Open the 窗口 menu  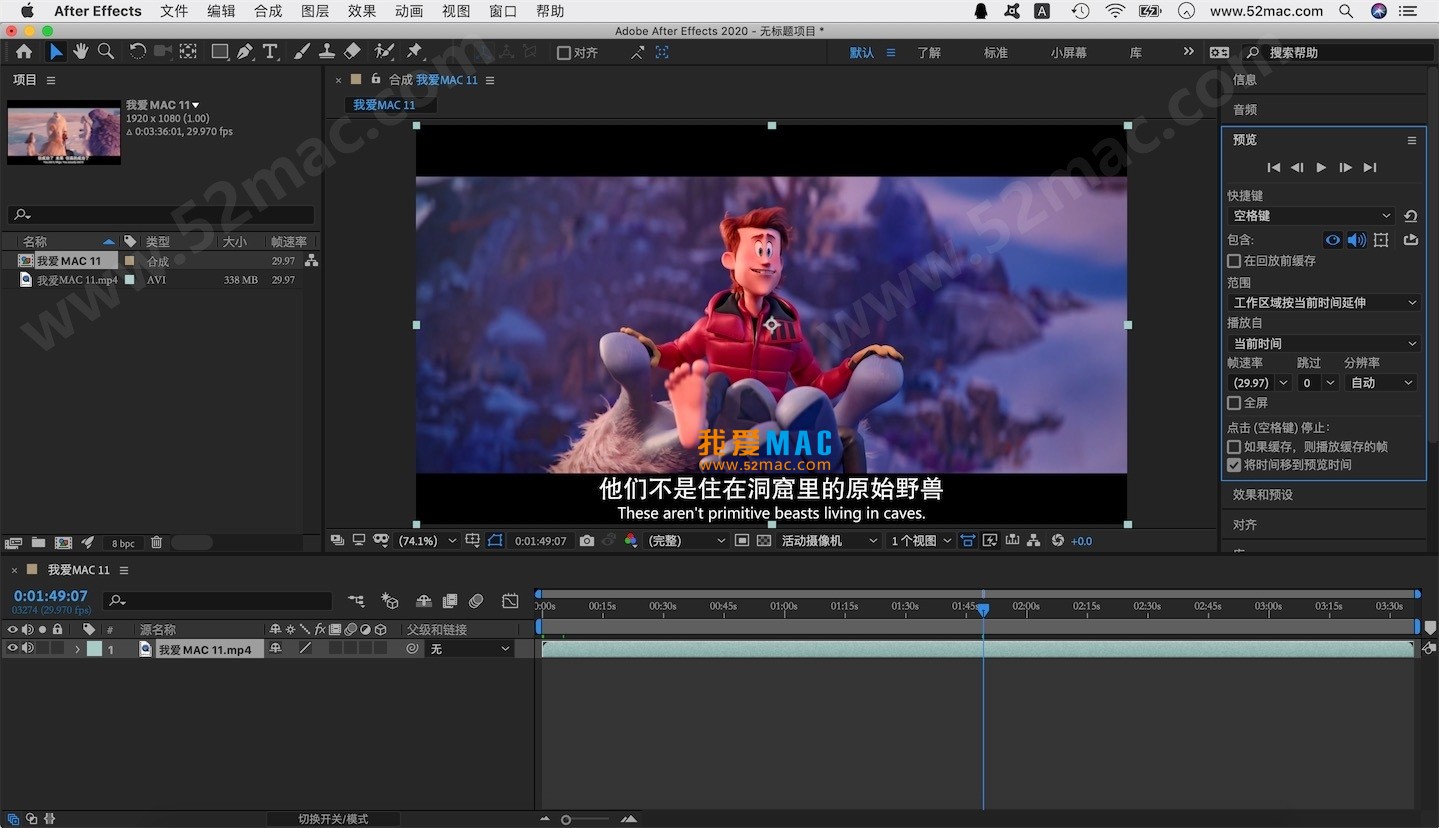coord(503,11)
